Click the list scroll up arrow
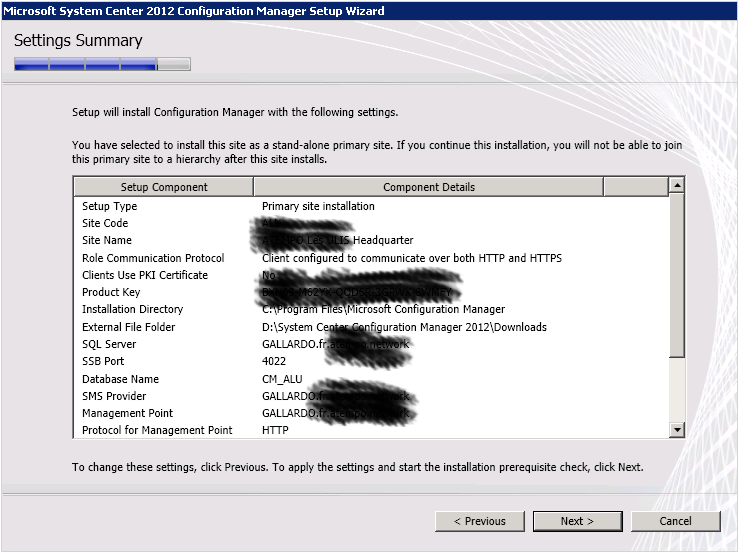This screenshot has height=552, width=738. 677,185
